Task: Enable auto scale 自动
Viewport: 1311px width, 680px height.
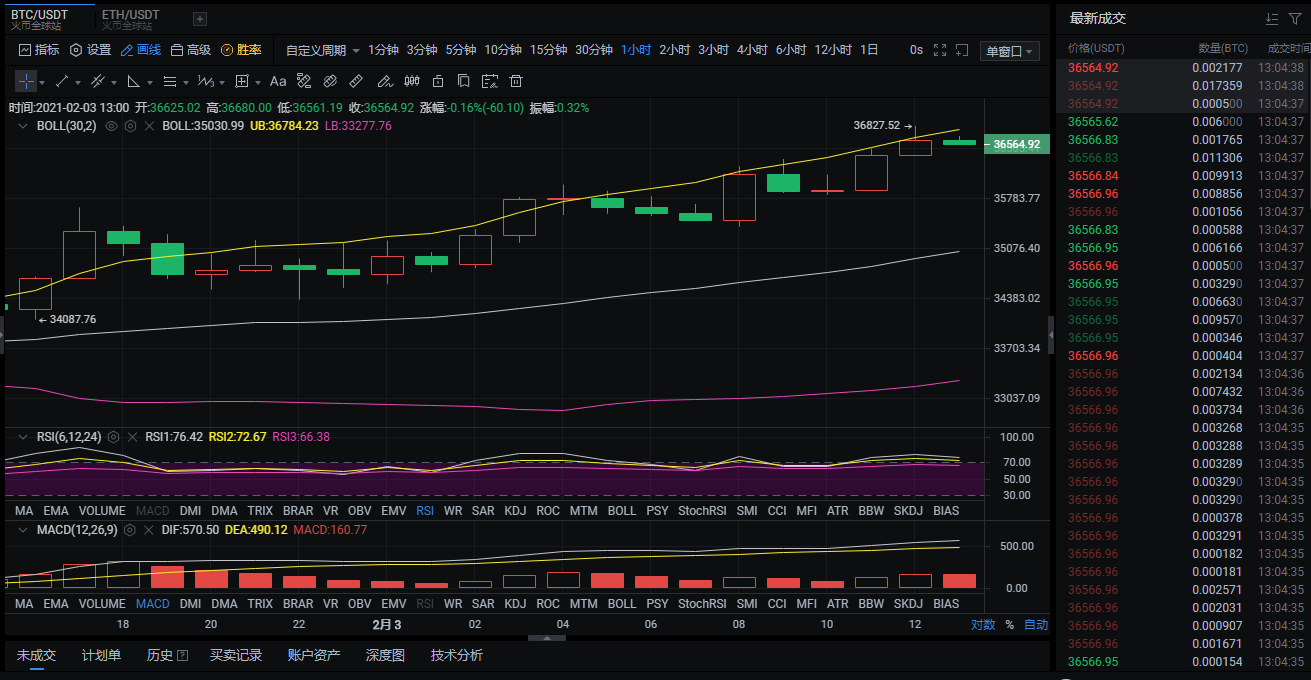Action: pyautogui.click(x=1036, y=625)
